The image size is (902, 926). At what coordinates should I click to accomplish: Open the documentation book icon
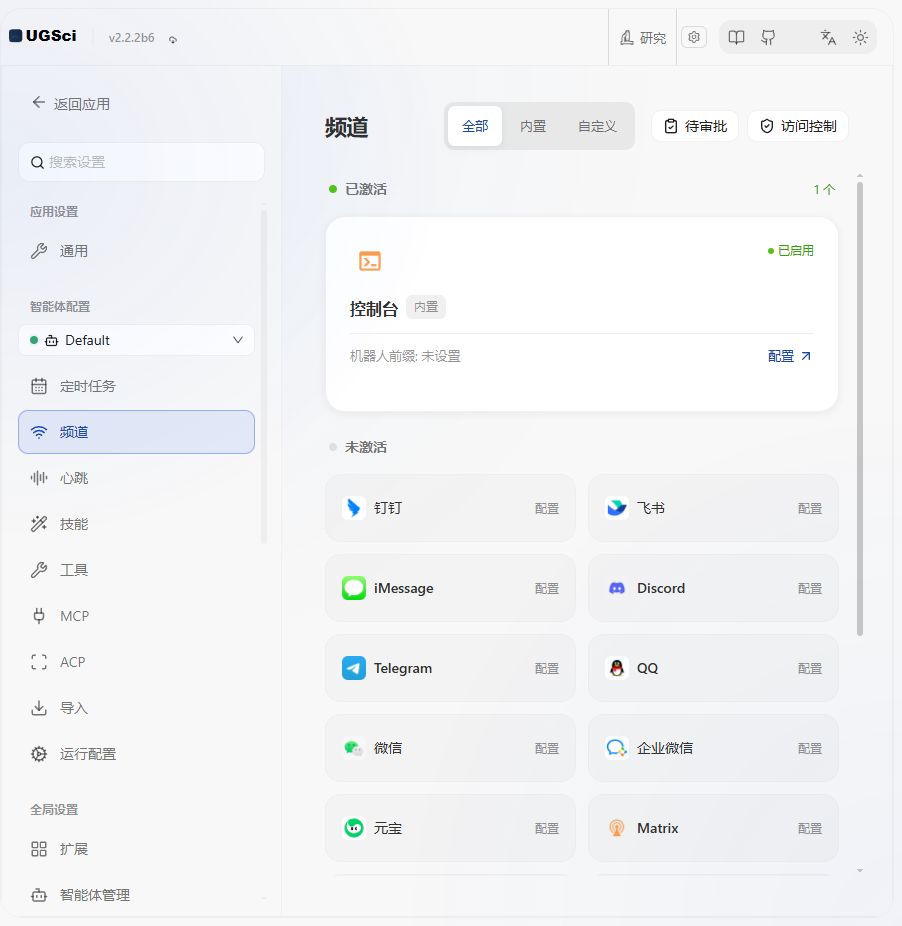pyautogui.click(x=736, y=38)
